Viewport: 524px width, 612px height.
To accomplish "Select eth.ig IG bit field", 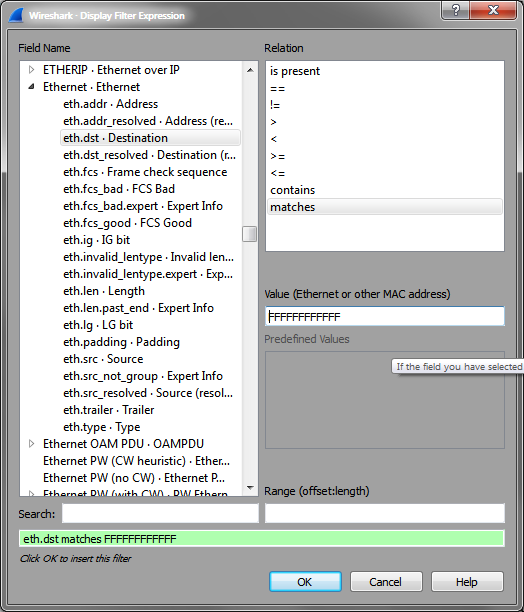I will 96,240.
